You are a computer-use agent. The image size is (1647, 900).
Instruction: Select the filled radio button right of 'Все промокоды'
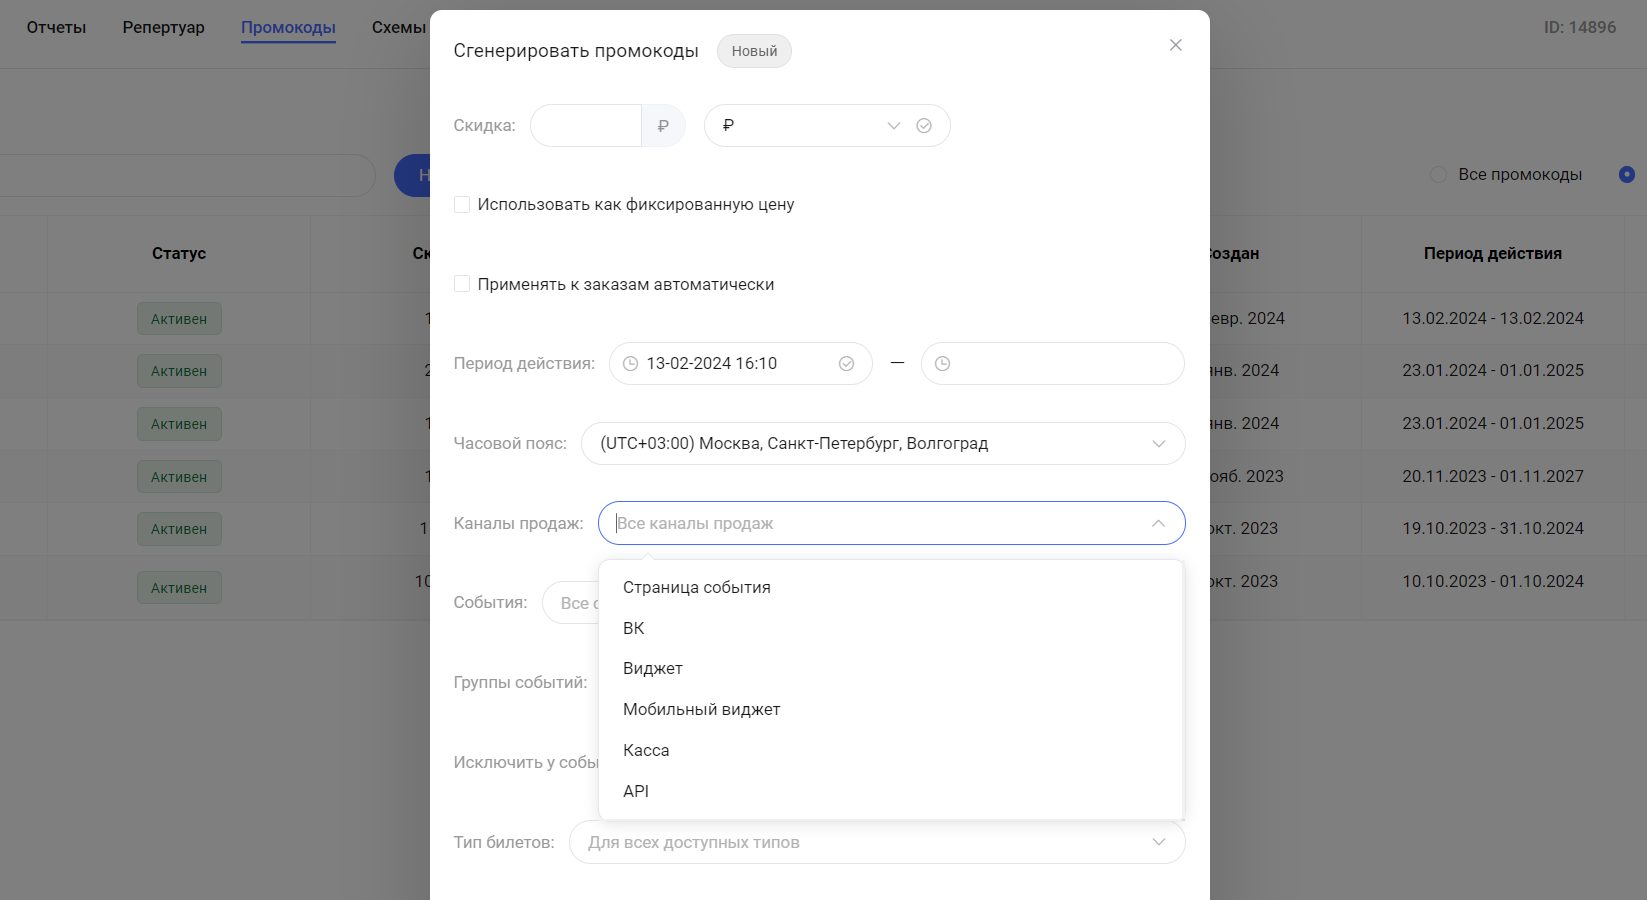pos(1627,174)
